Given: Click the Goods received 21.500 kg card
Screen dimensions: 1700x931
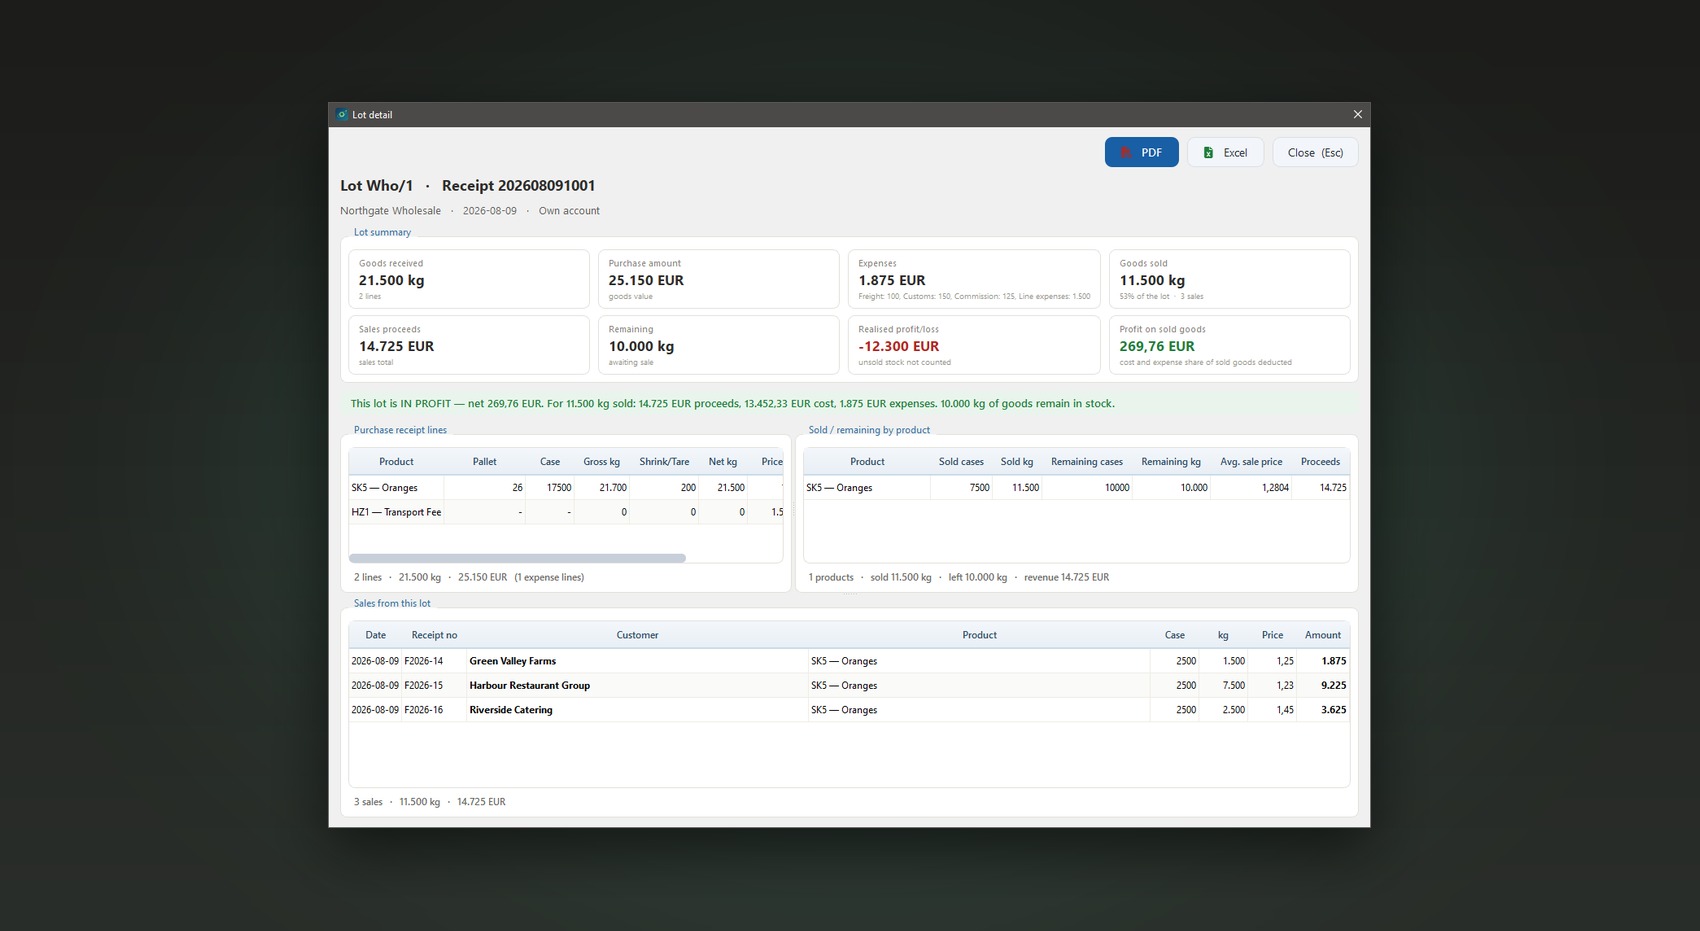Looking at the screenshot, I should [x=469, y=279].
